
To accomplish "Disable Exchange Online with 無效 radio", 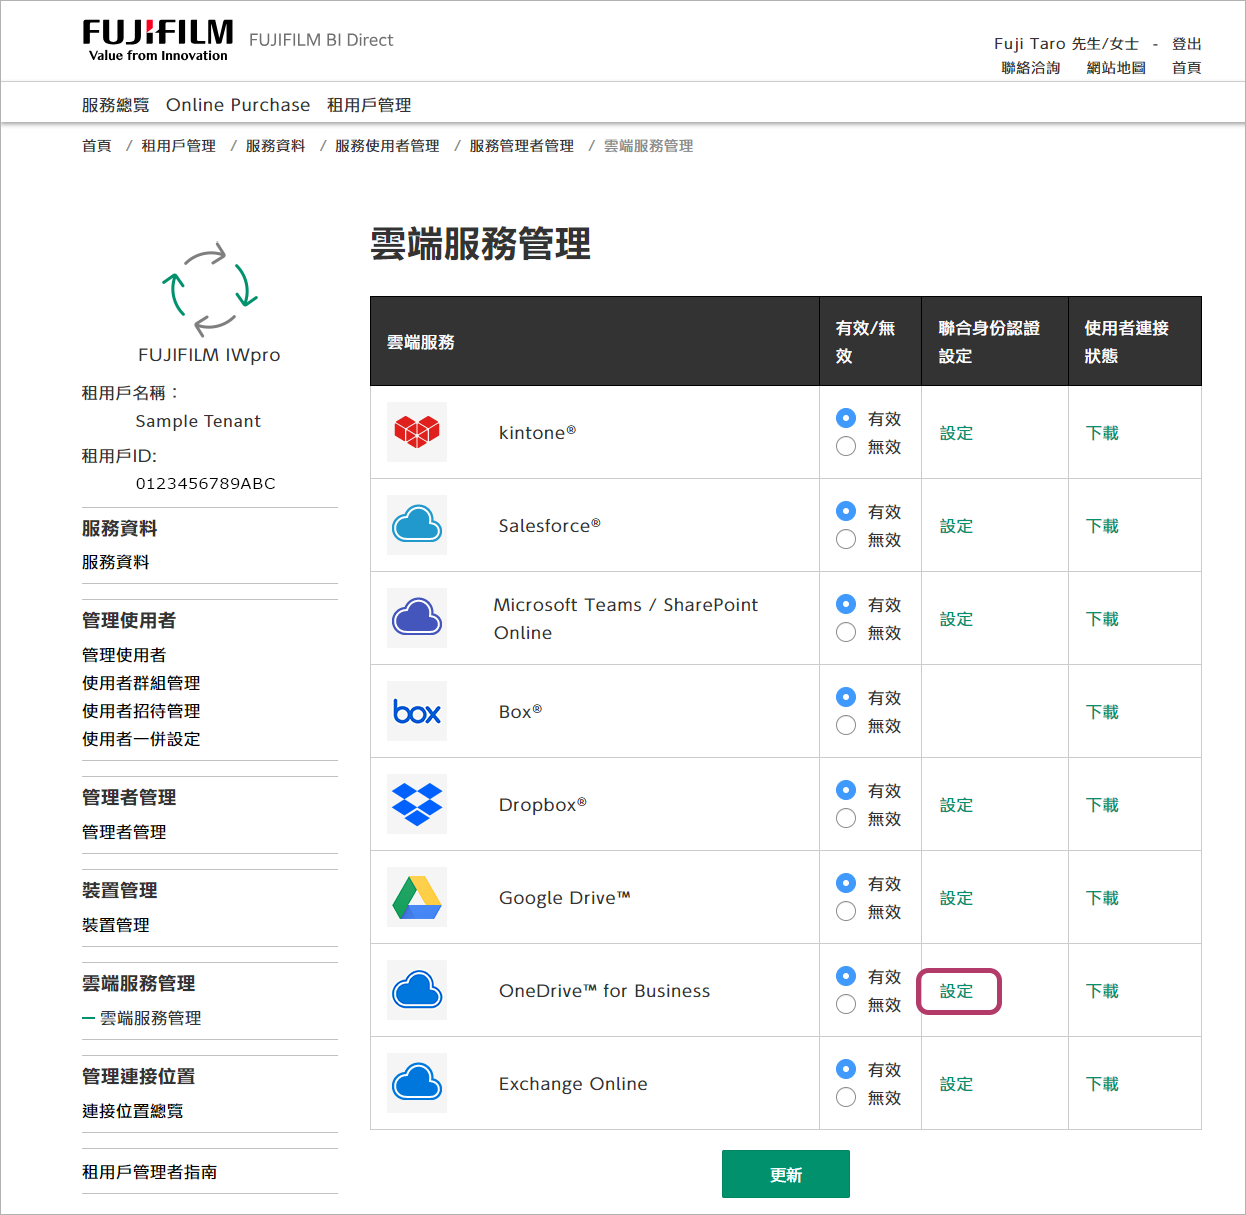I will pos(846,1098).
